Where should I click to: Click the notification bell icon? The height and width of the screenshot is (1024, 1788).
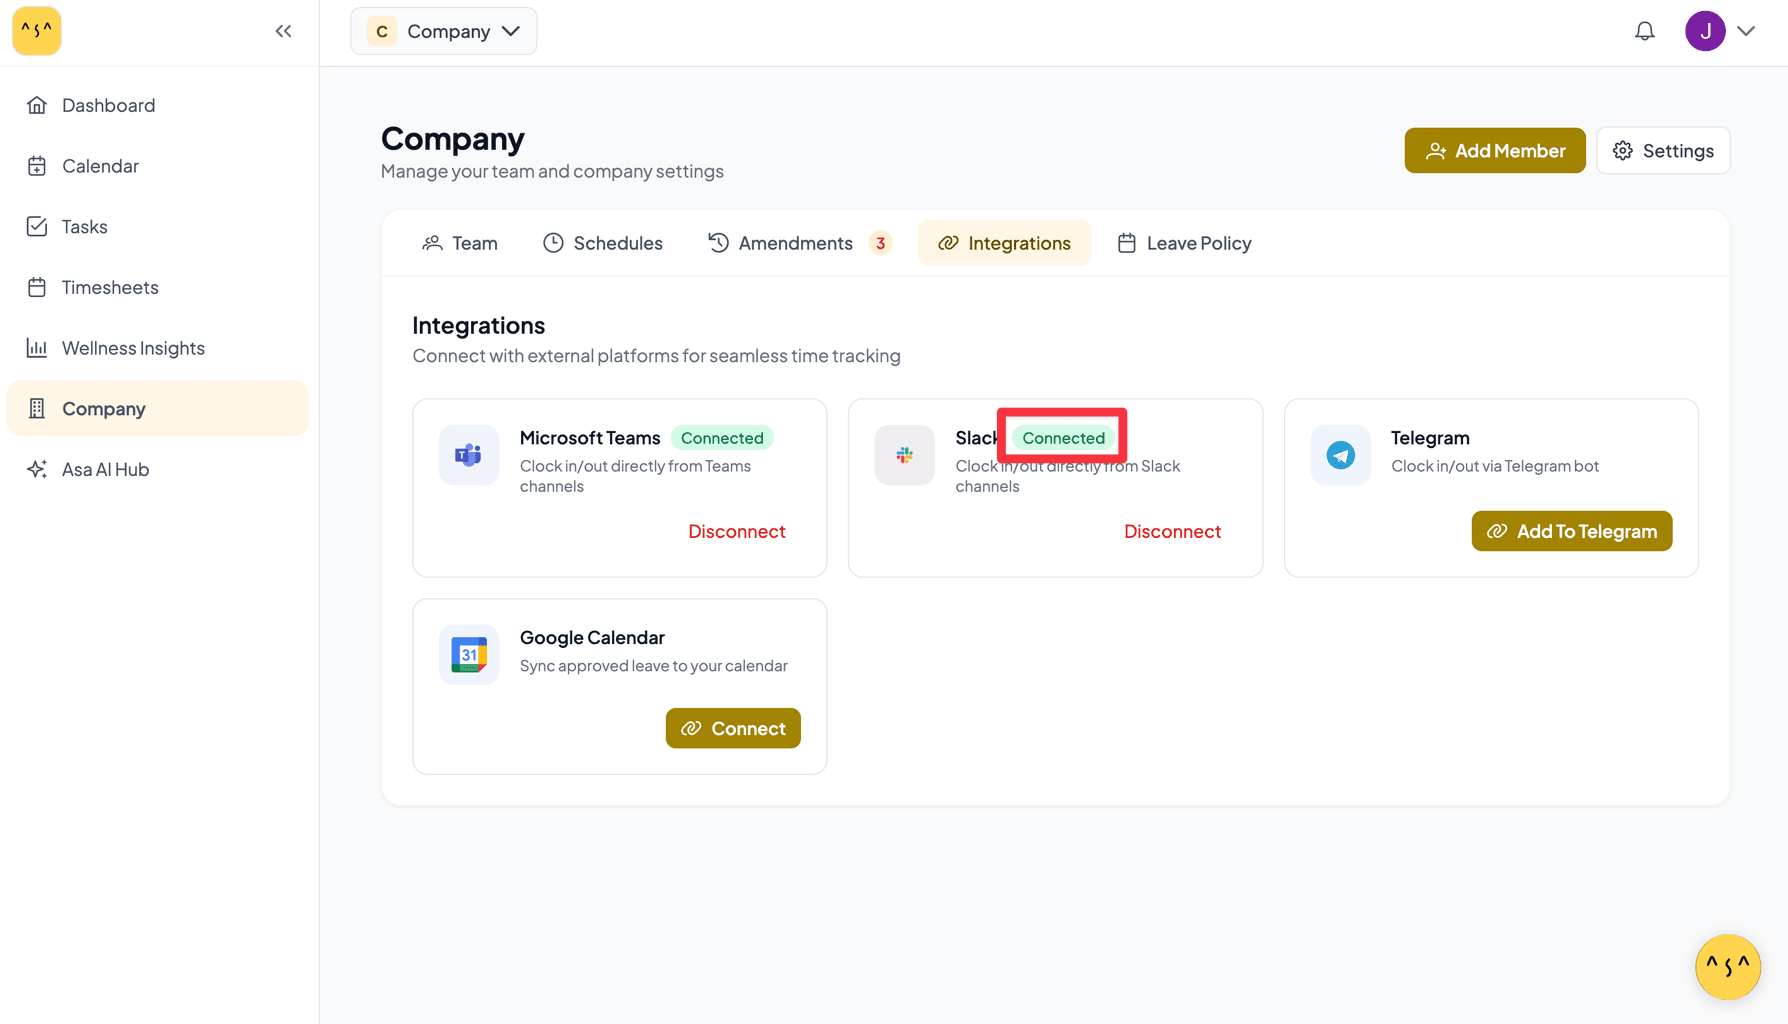click(x=1644, y=31)
